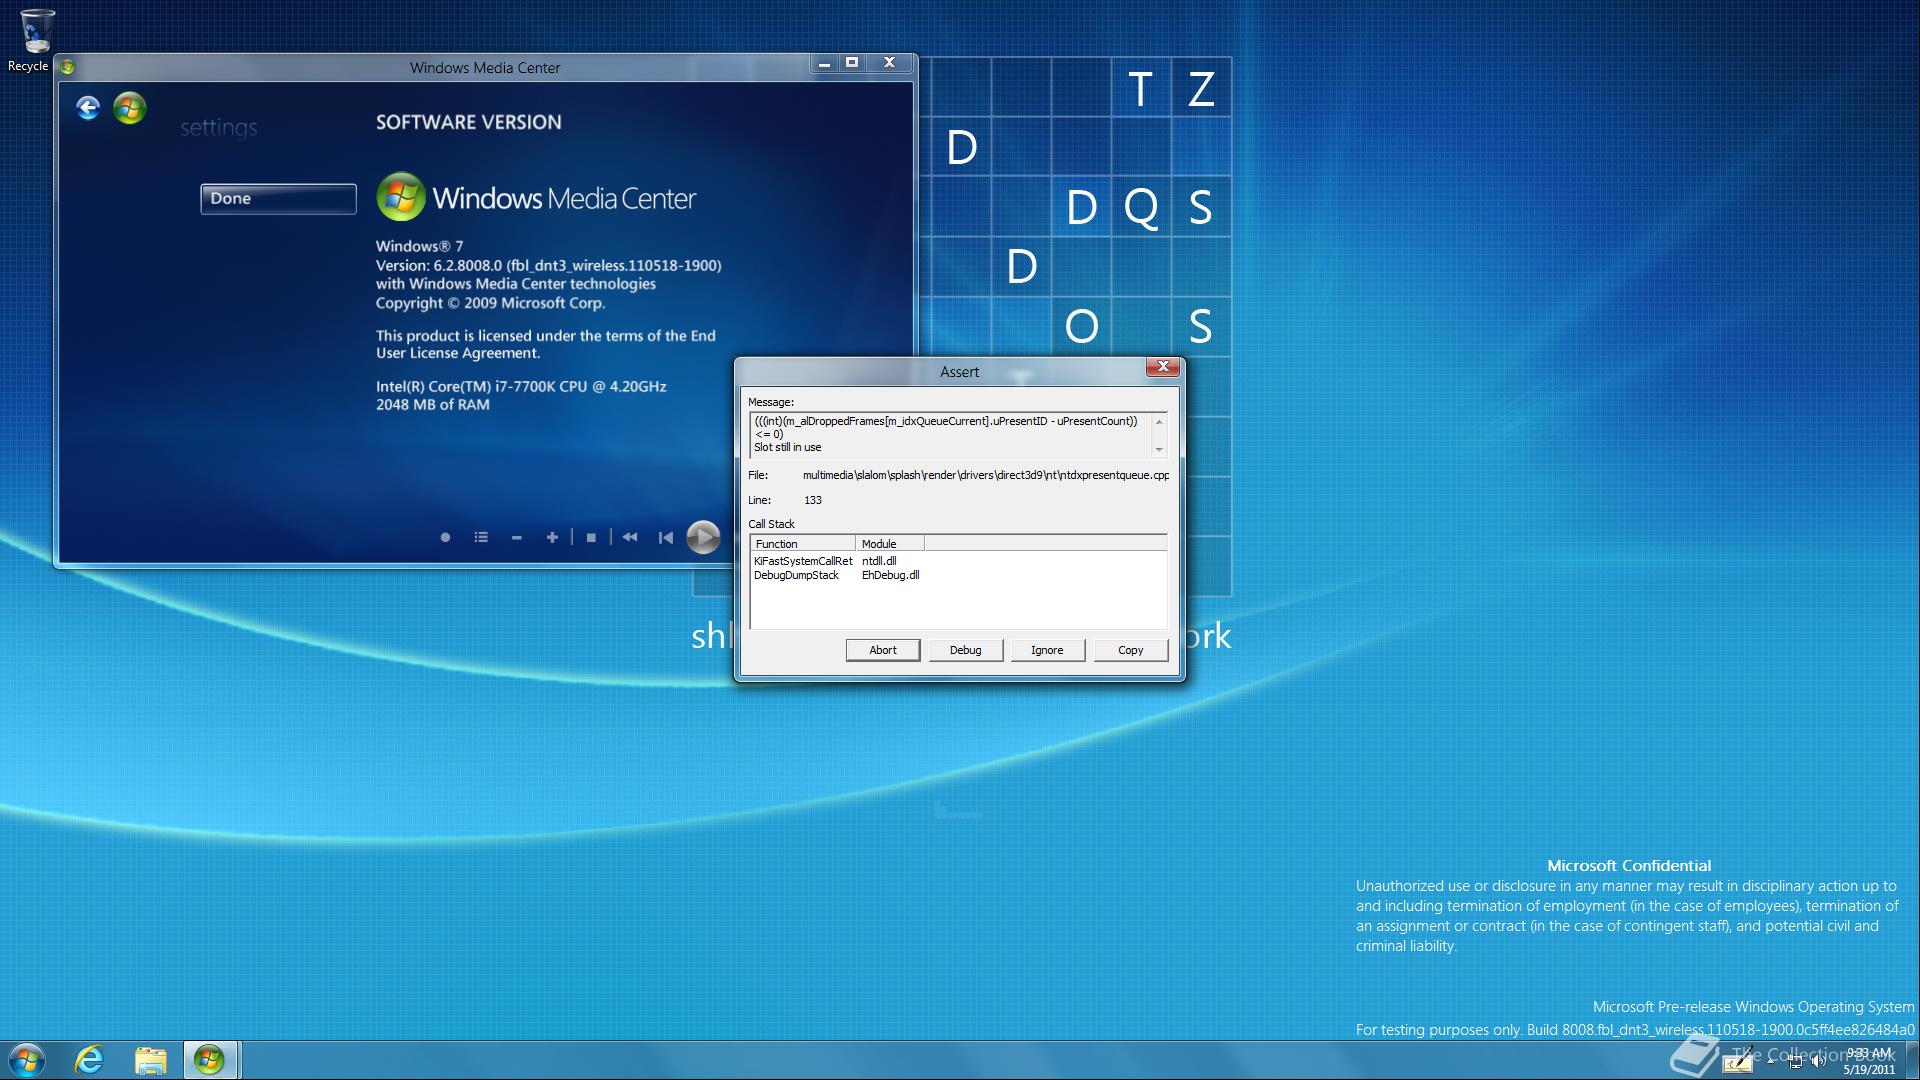Image resolution: width=1920 pixels, height=1080 pixels.
Task: Click the Stop playback icon
Action: click(x=591, y=538)
